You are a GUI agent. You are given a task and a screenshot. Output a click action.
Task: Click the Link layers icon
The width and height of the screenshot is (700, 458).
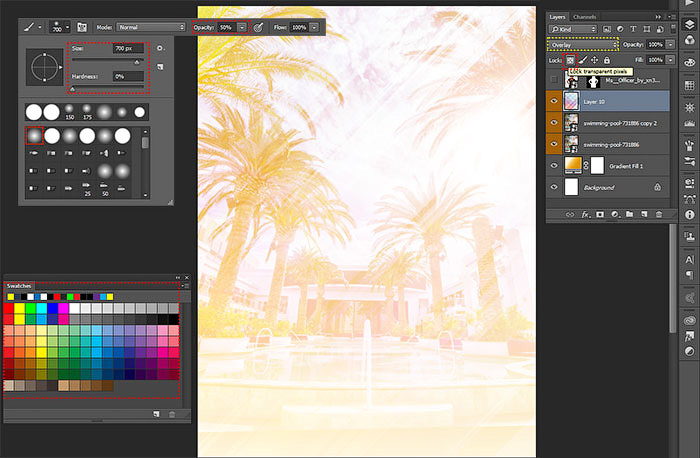[x=570, y=214]
